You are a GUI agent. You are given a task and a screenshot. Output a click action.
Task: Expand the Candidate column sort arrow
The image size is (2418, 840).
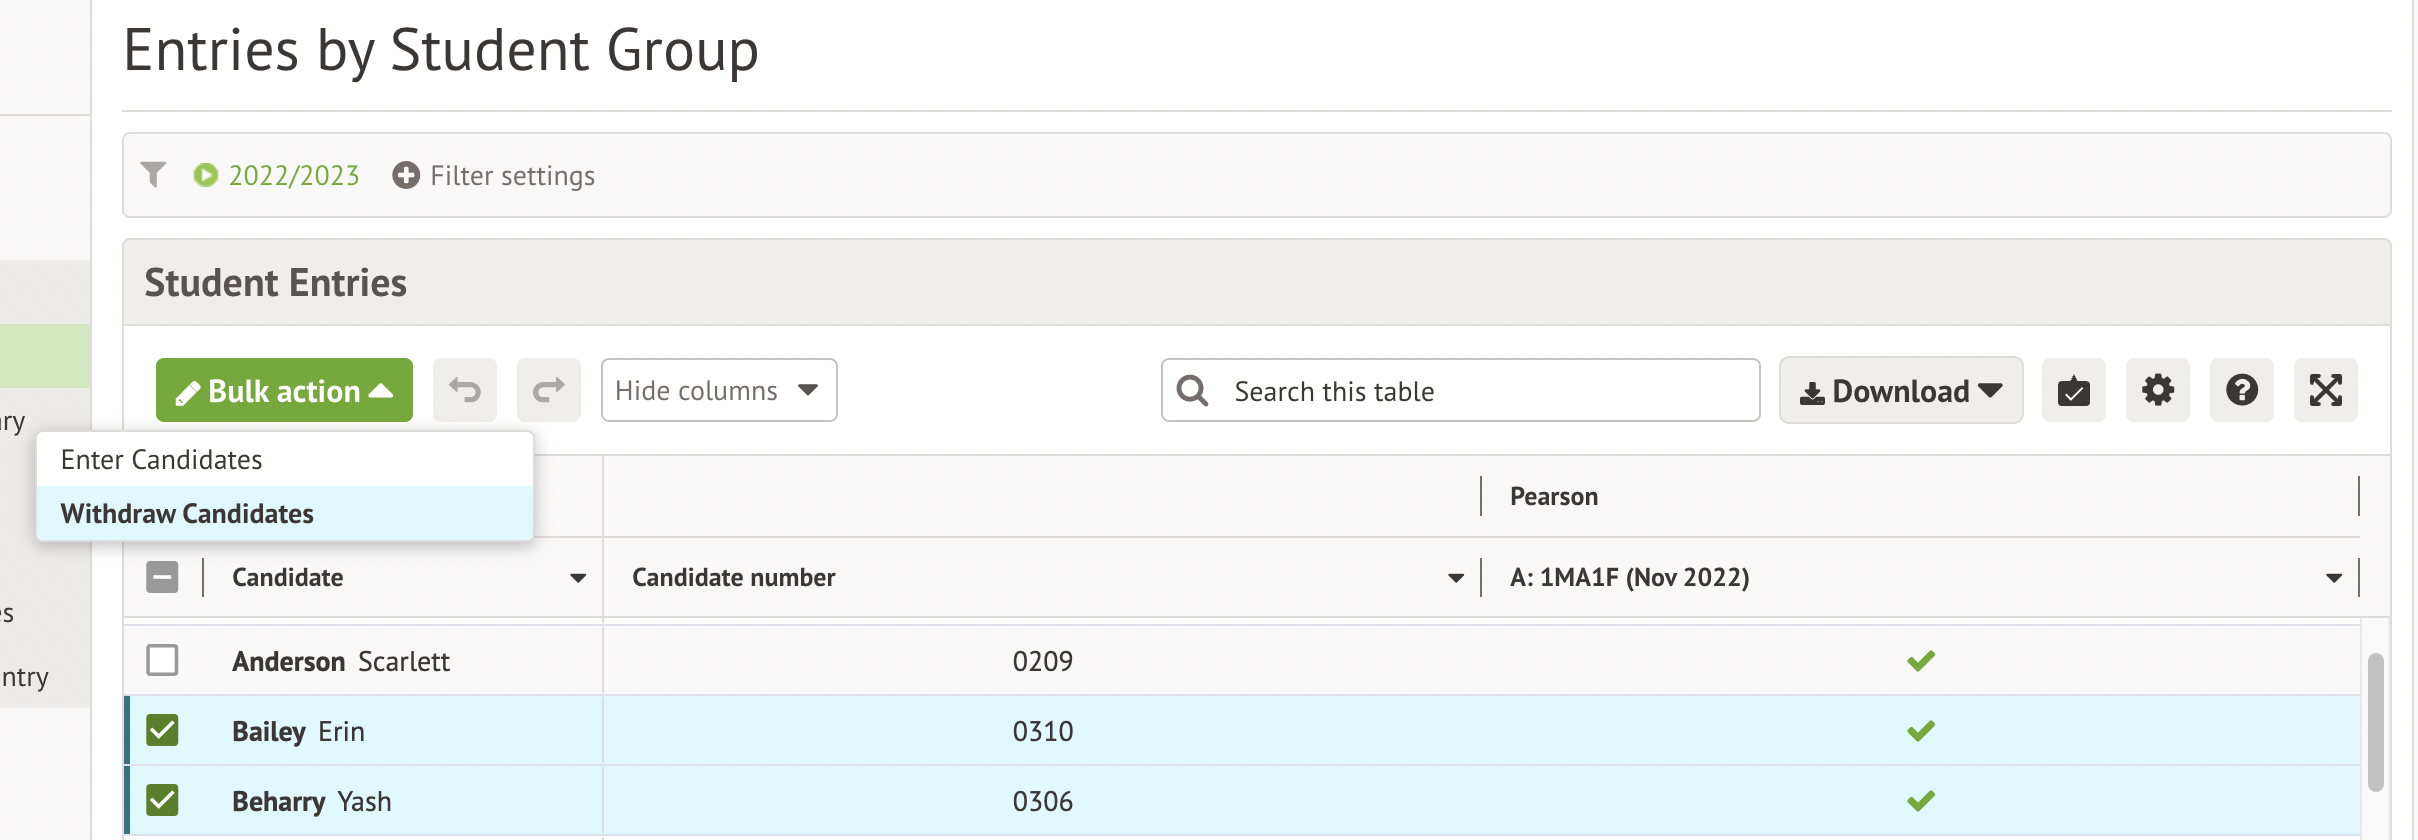coord(578,578)
